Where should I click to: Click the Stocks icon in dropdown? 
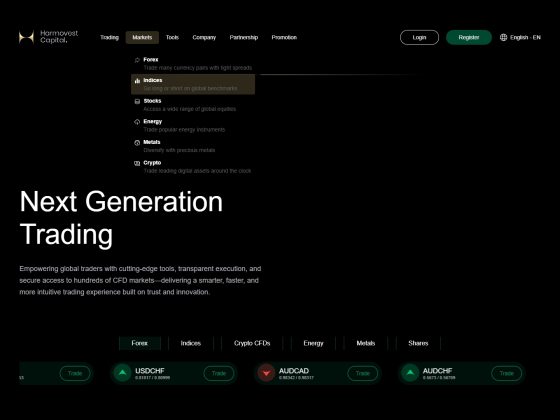tap(137, 101)
